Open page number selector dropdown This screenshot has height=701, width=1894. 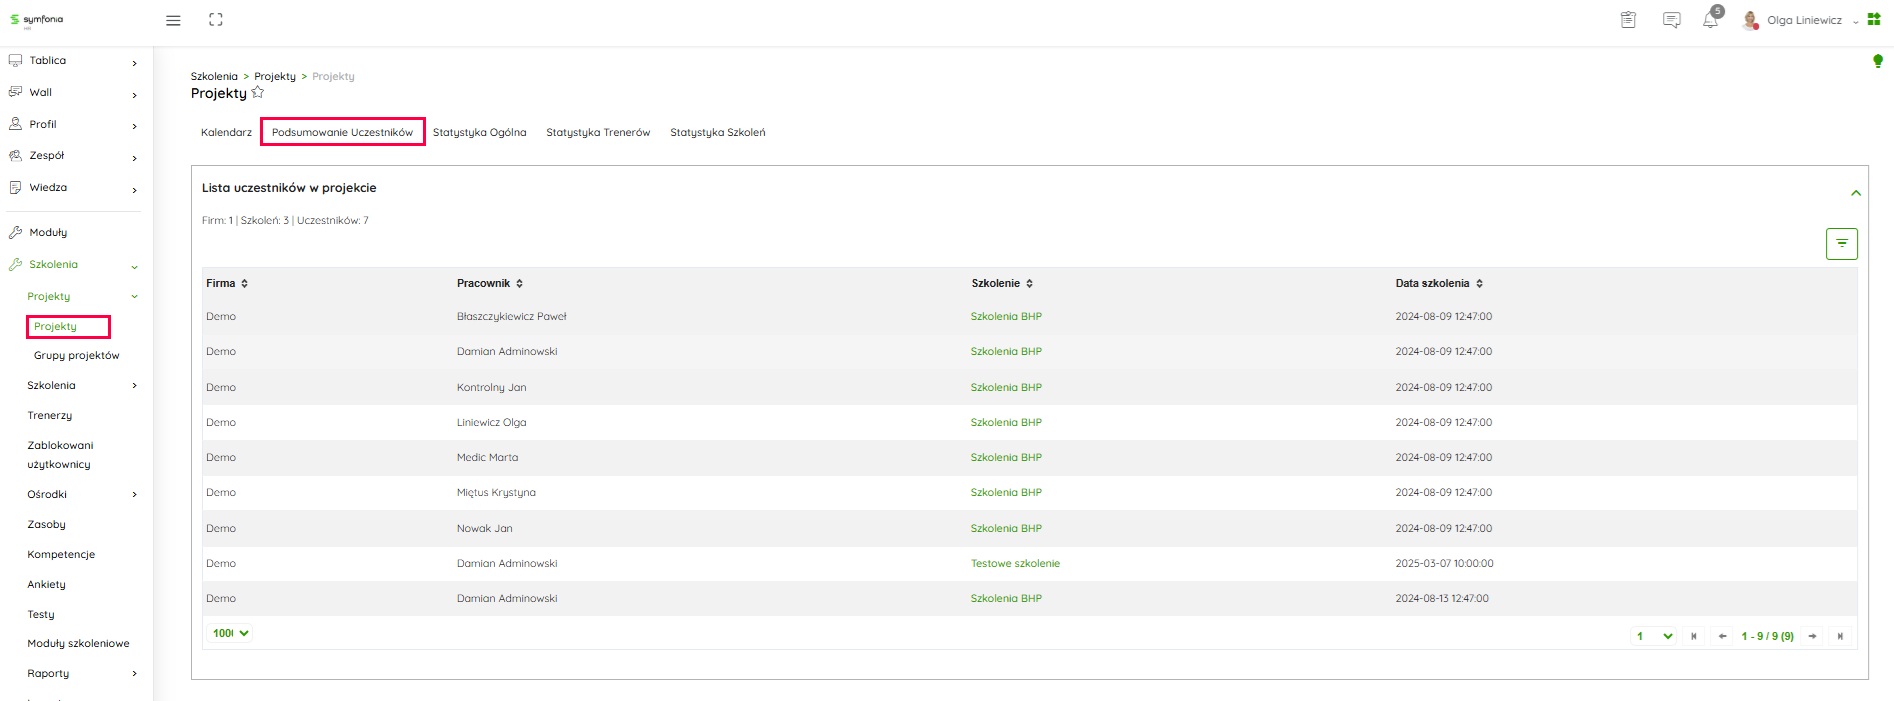coord(1654,636)
